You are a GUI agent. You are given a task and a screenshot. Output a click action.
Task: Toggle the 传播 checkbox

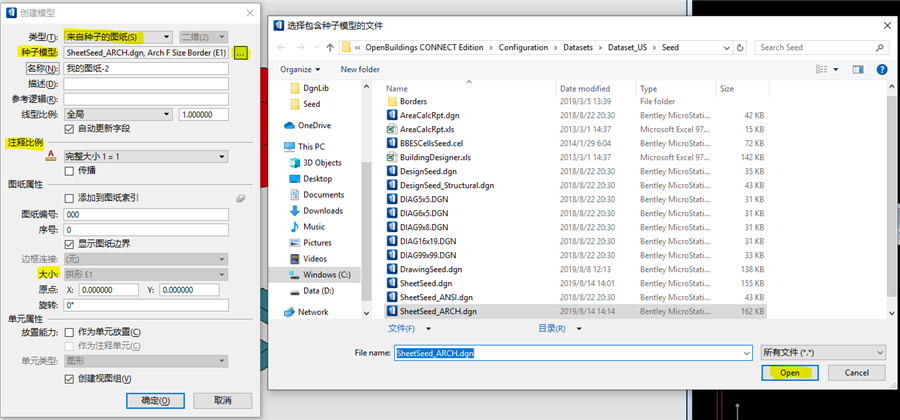69,170
